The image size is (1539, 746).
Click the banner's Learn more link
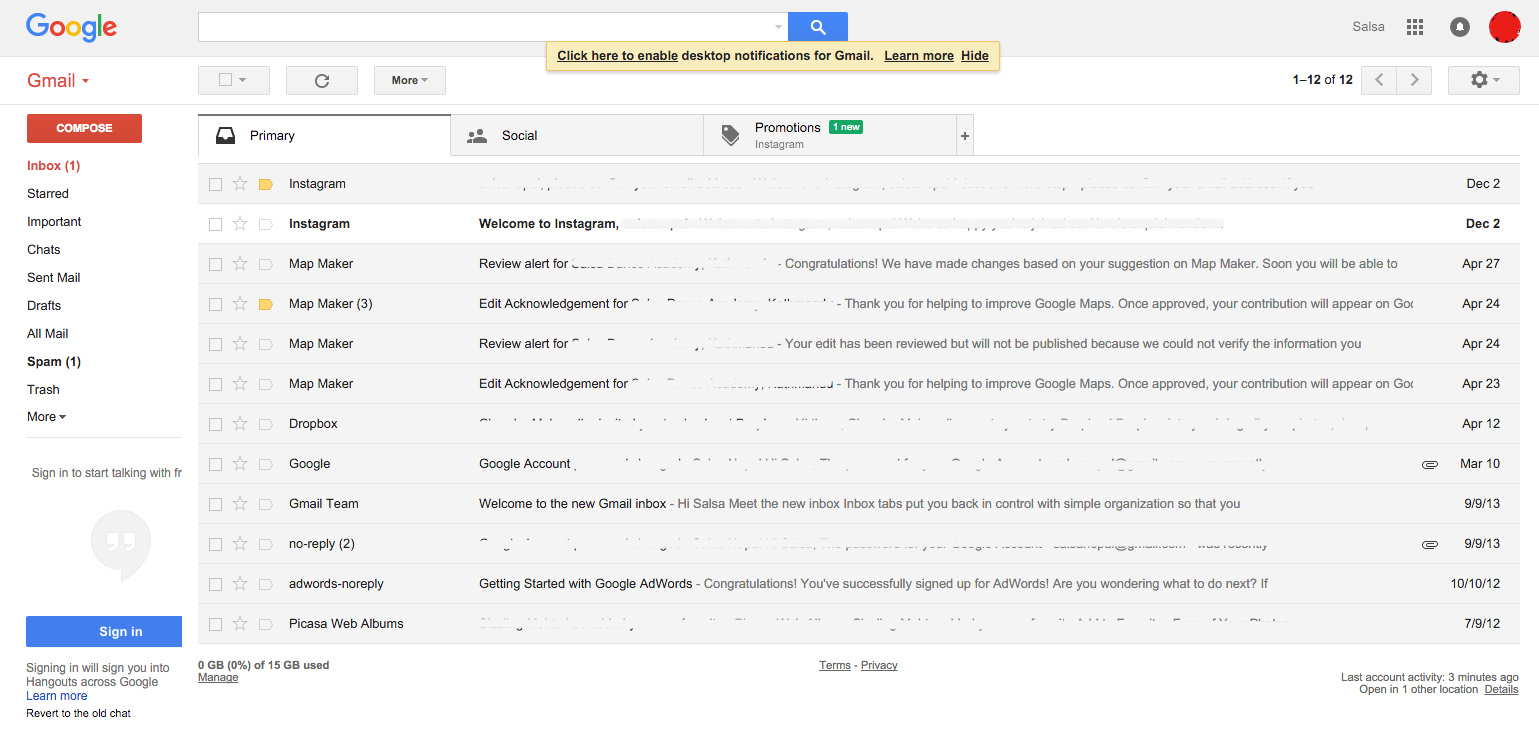(919, 56)
